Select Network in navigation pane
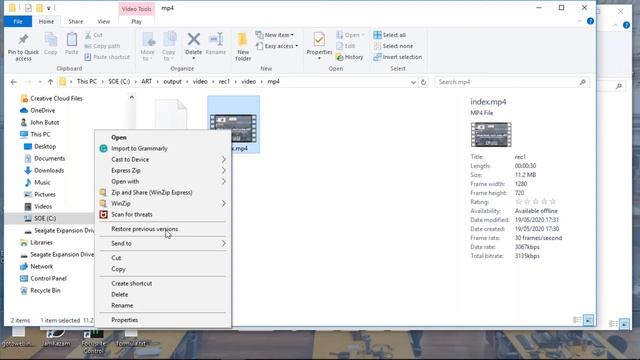The width and height of the screenshot is (640, 360). point(42,267)
